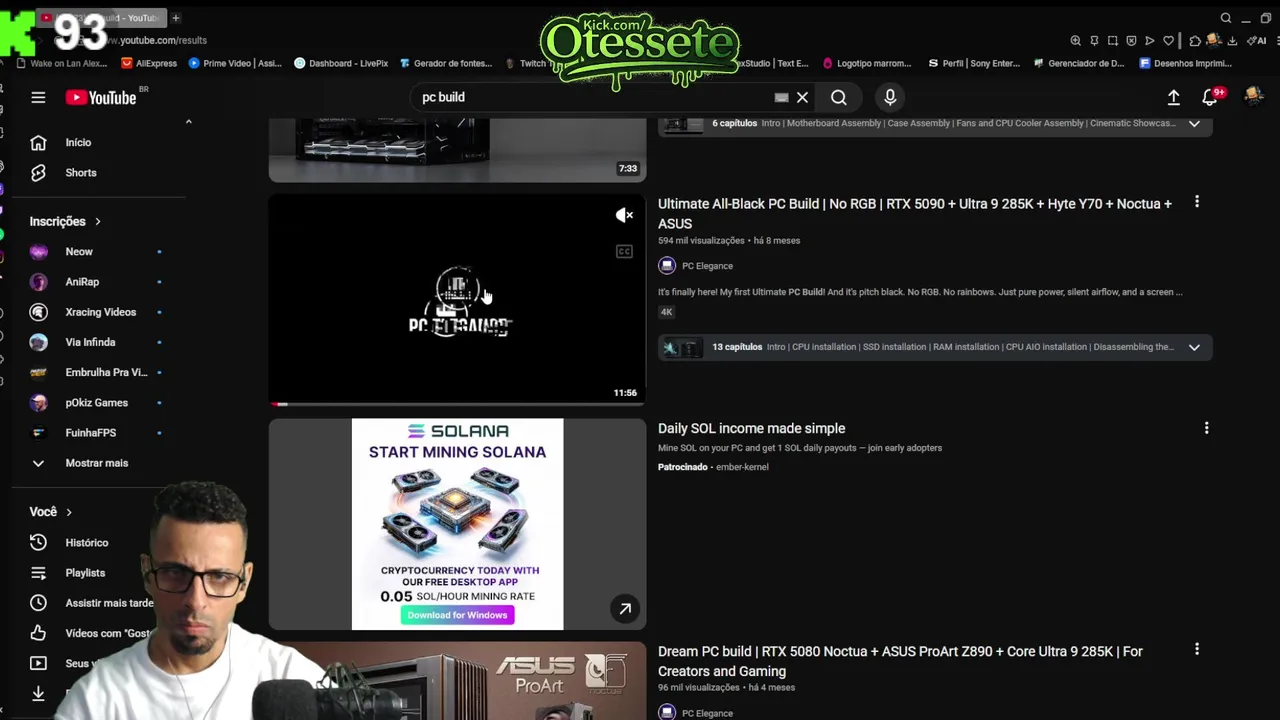
Task: Click the browser zoom magnifier icon
Action: coord(1075,41)
